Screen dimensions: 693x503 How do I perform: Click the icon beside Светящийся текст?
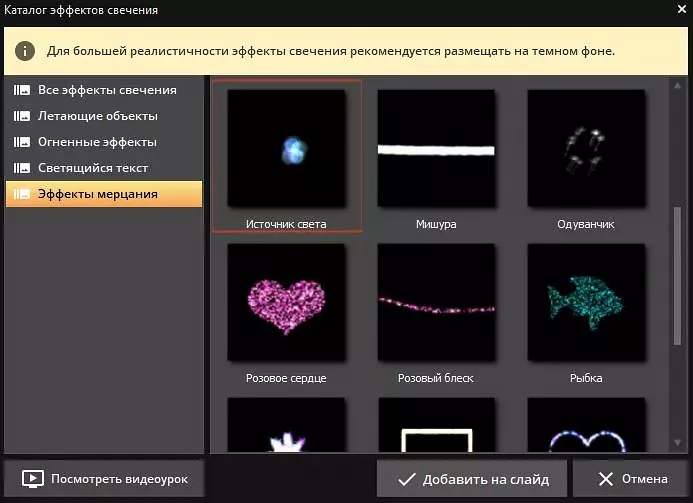coord(22,168)
